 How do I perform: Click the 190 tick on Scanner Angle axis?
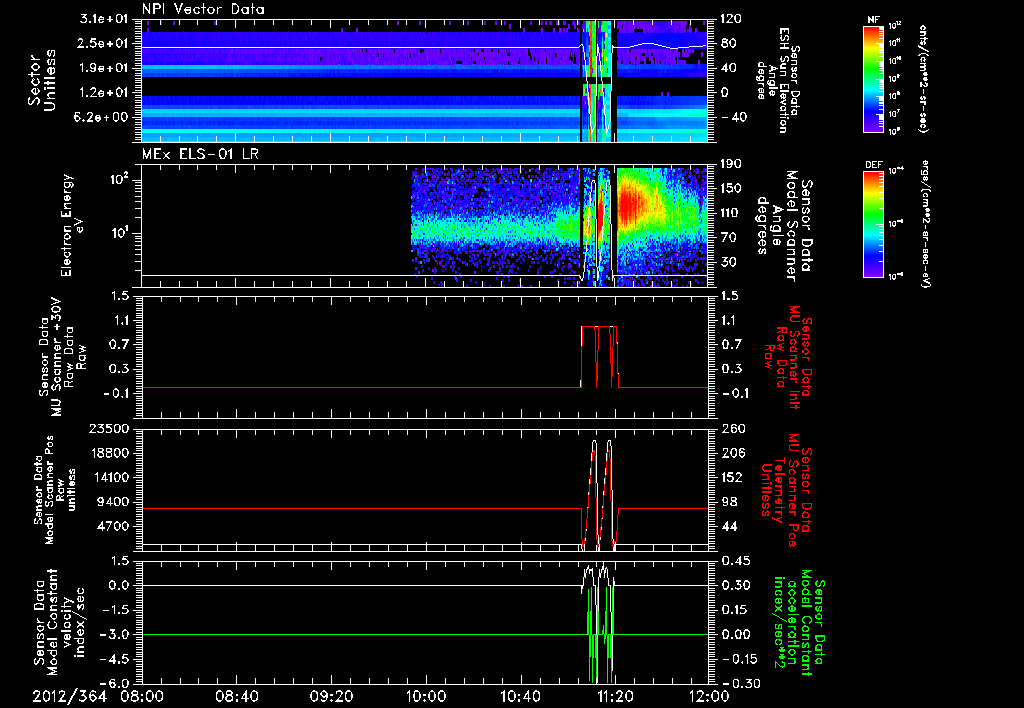pos(731,164)
